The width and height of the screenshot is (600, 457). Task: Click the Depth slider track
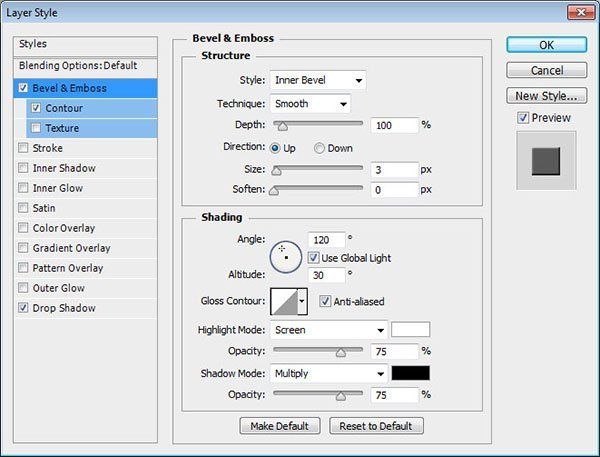[x=318, y=125]
